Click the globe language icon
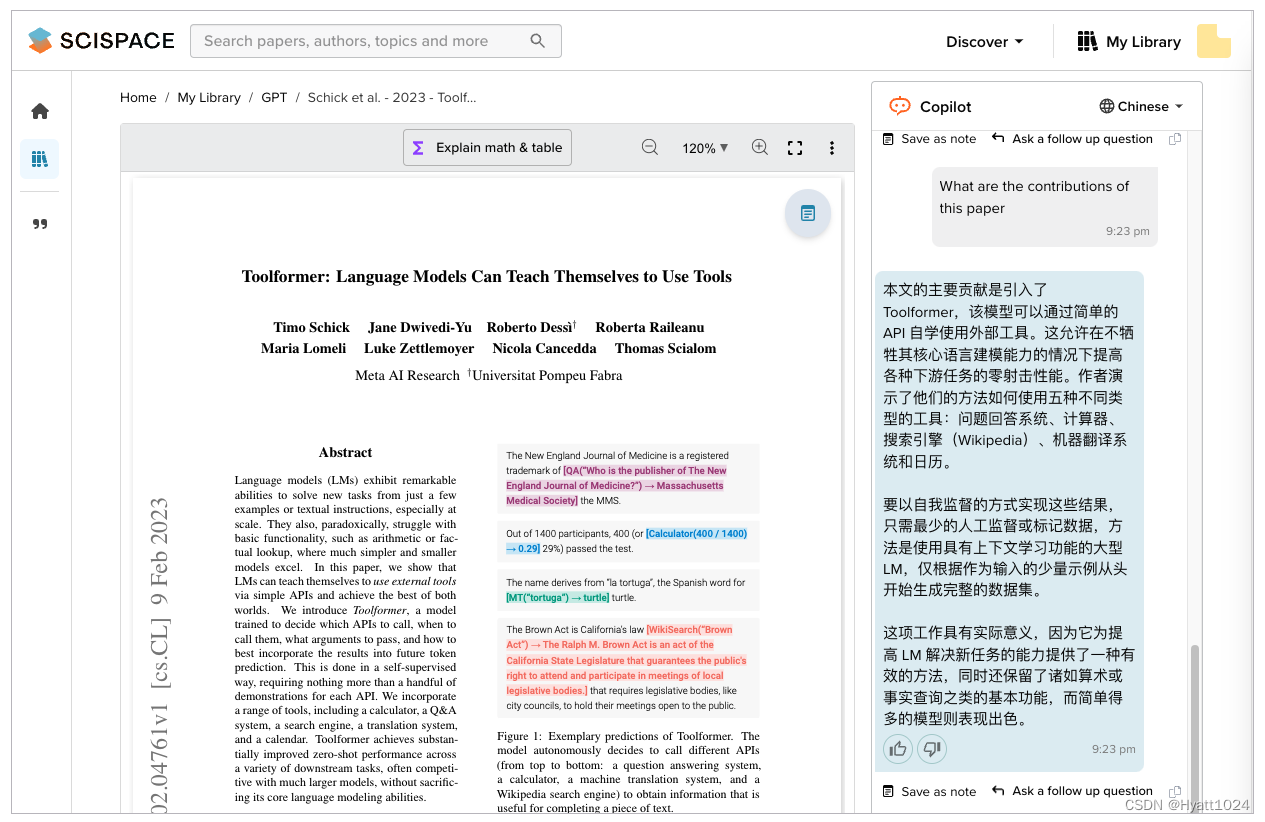The width and height of the screenshot is (1265, 822). [1107, 106]
